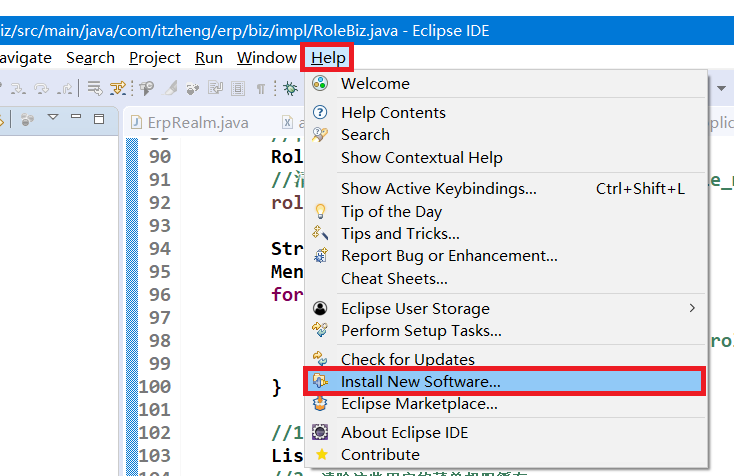Click the Report Bug icon
Image resolution: width=734 pixels, height=476 pixels.
click(321, 255)
